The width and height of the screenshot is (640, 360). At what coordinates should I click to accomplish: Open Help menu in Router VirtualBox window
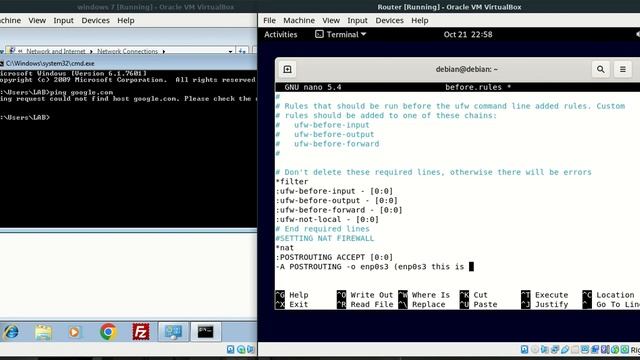point(420,20)
